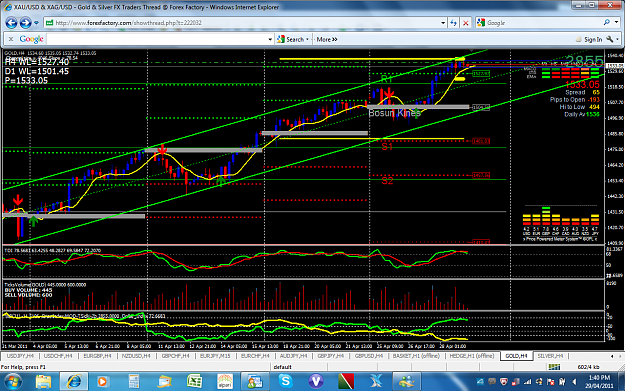Click the connection status bars icon

click(x=554, y=367)
